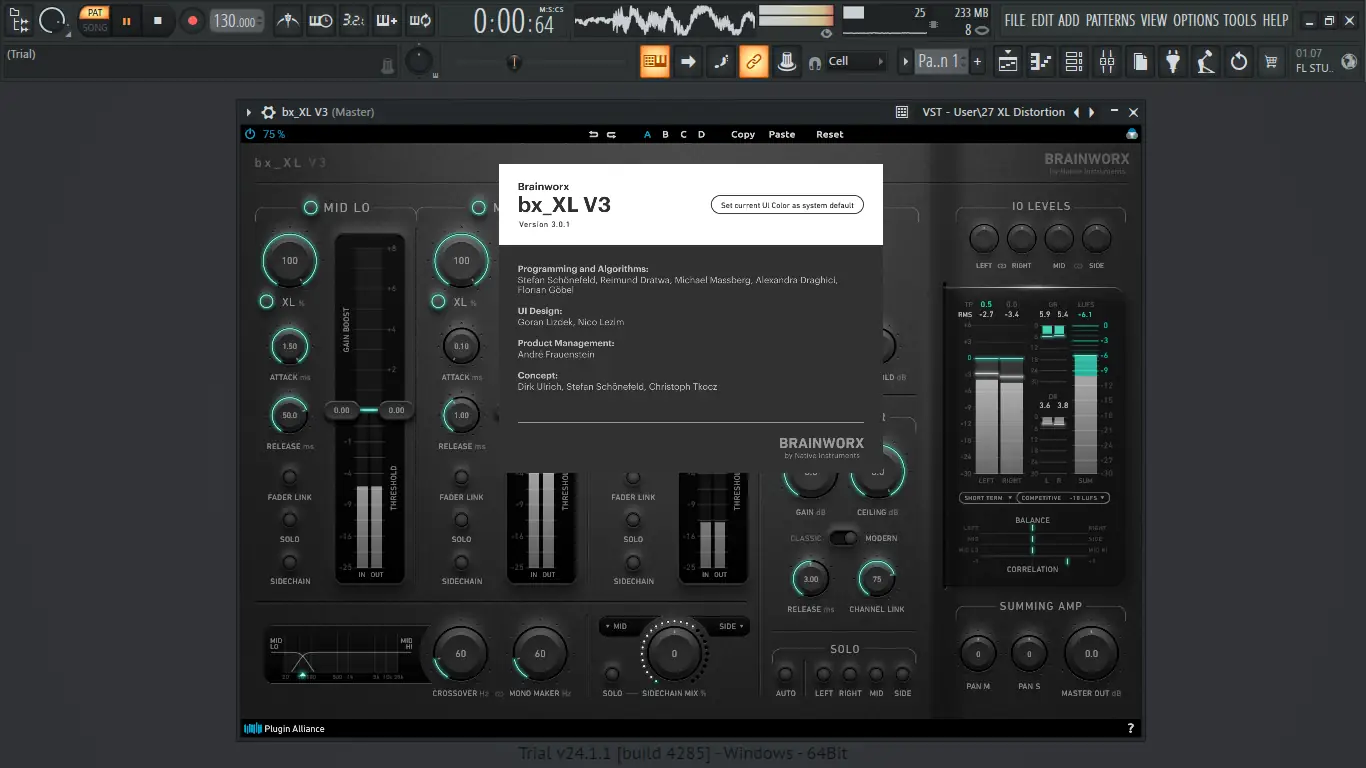Open the Channel rack icon
1366x768 pixels.
click(x=1073, y=62)
